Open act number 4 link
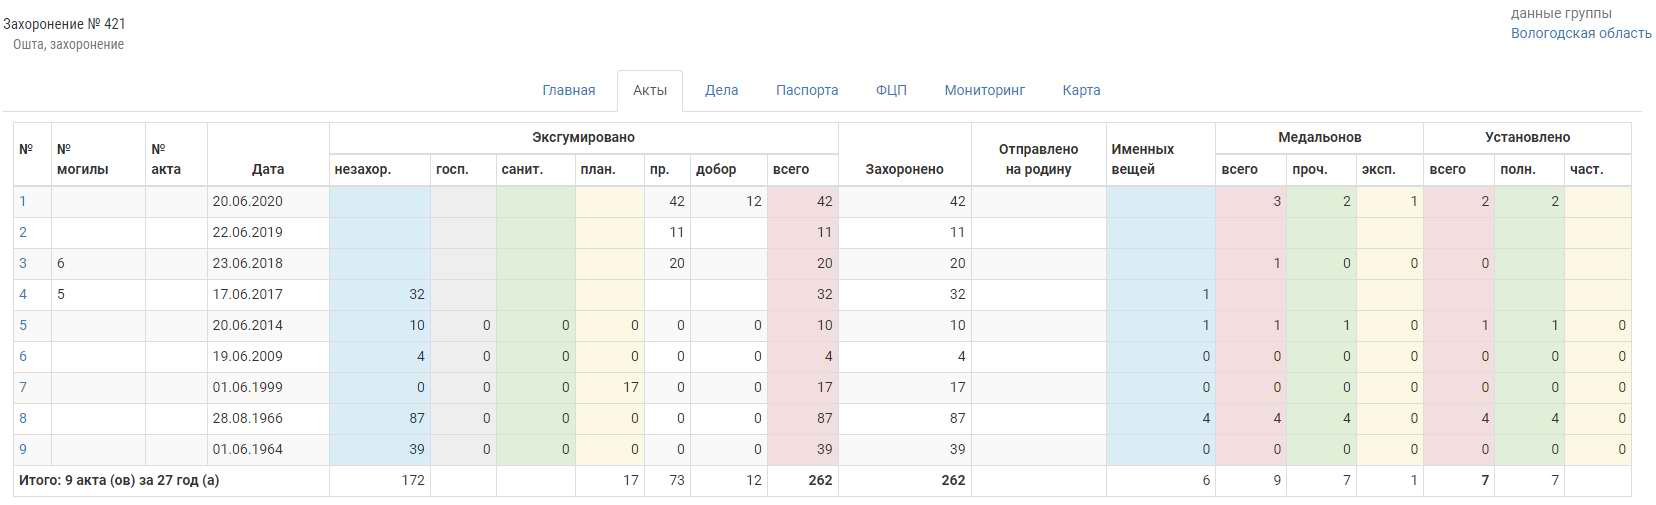Image resolution: width=1656 pixels, height=505 pixels. pyautogui.click(x=23, y=294)
